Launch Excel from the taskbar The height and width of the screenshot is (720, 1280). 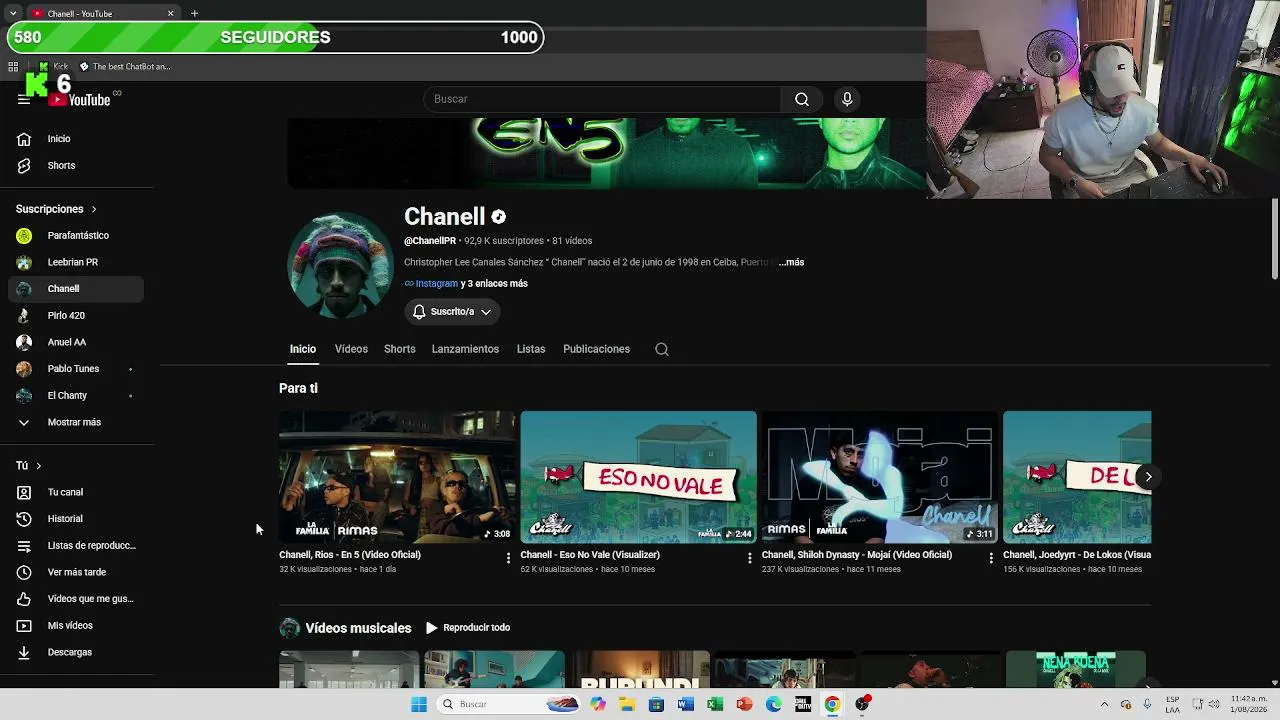715,704
